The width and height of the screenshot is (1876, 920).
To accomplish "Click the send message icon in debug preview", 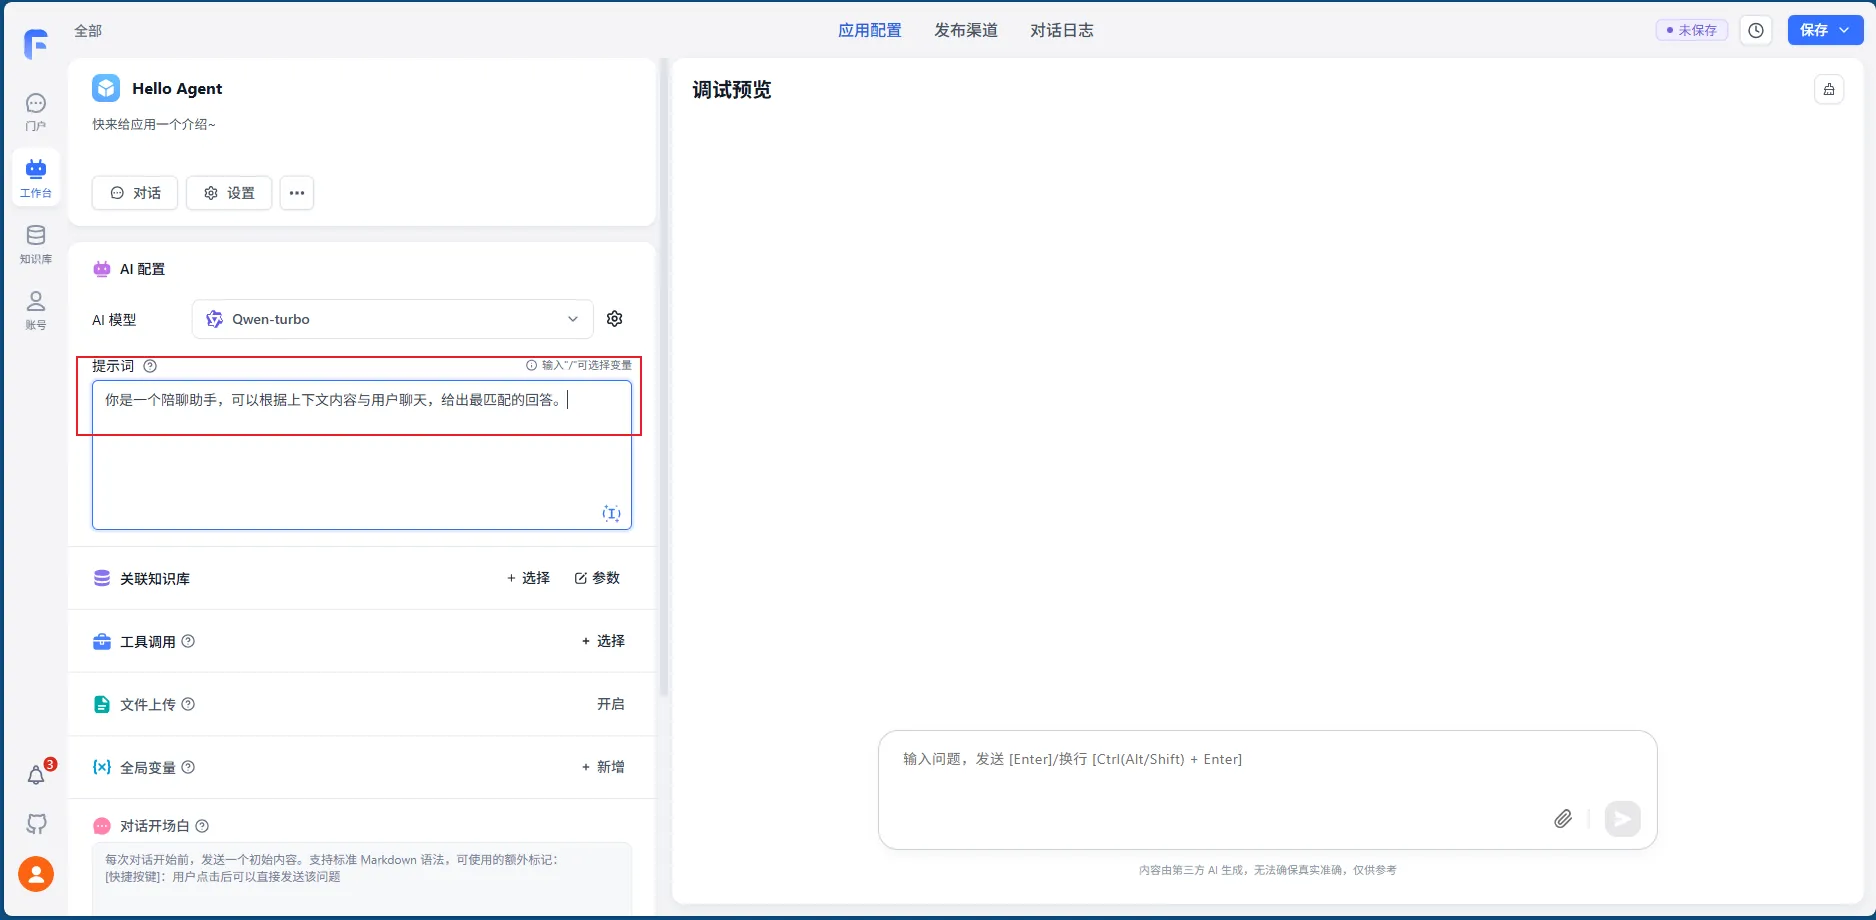I will [1622, 818].
